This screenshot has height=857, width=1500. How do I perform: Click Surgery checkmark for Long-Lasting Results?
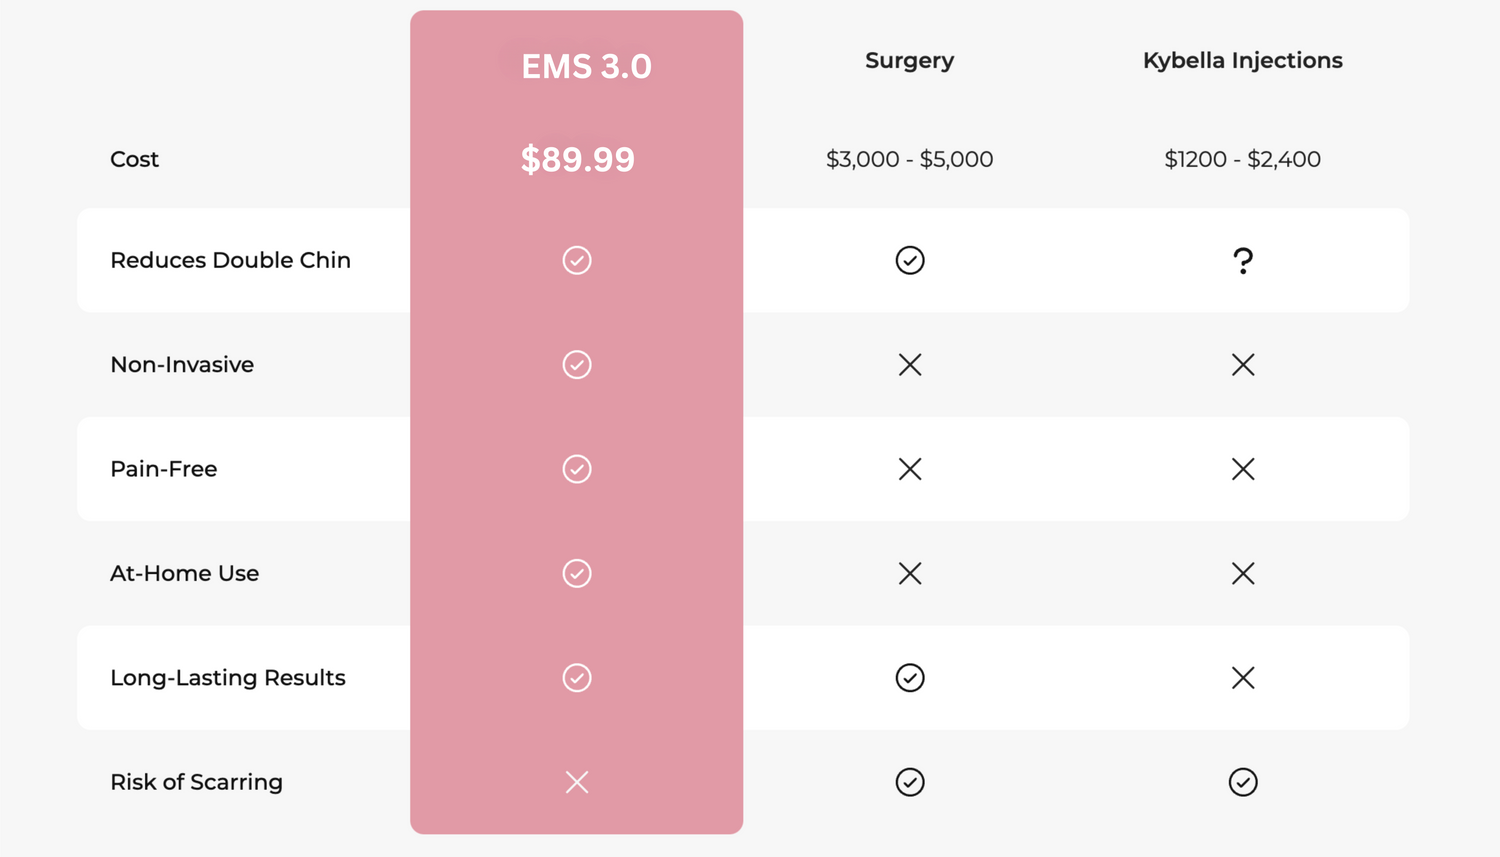[910, 678]
